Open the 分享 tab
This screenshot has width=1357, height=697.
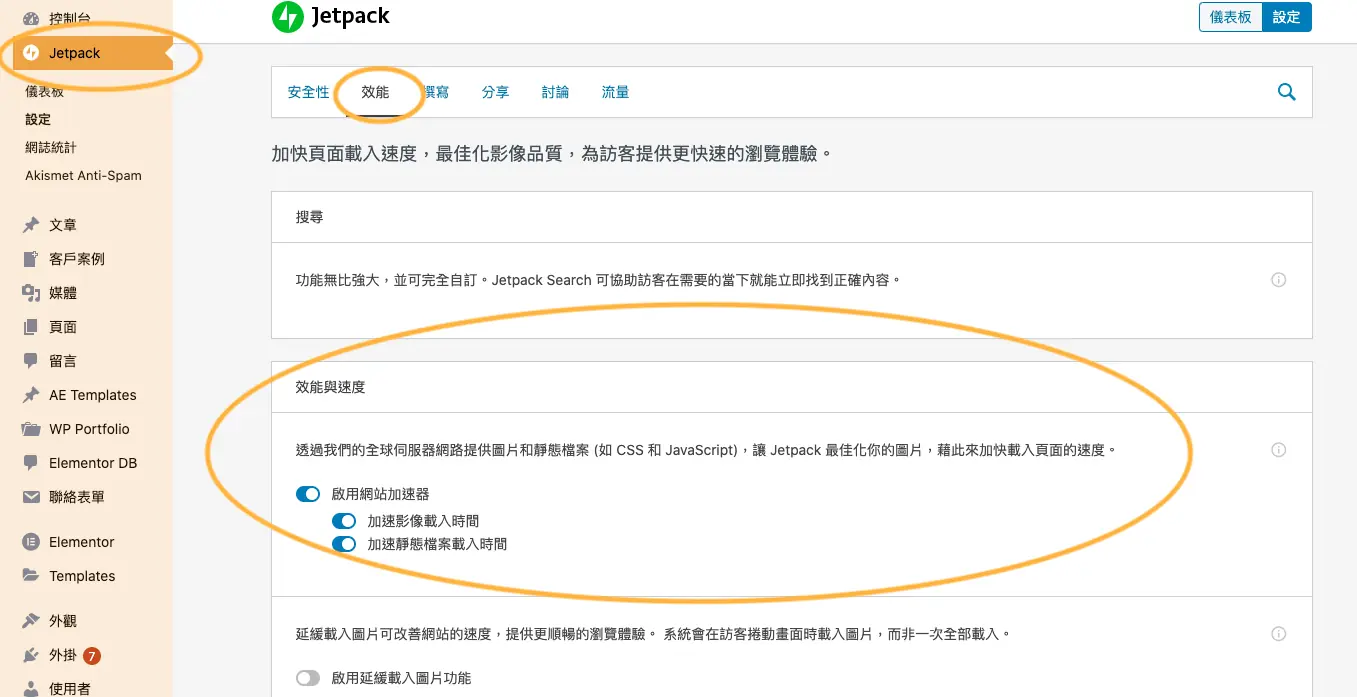click(495, 92)
